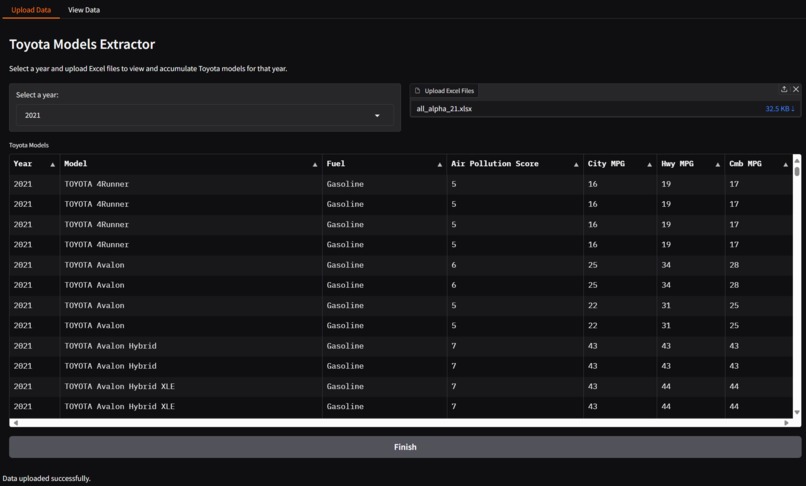806x486 pixels.
Task: Sort by Hwy MPG arrow
Action: tap(717, 165)
